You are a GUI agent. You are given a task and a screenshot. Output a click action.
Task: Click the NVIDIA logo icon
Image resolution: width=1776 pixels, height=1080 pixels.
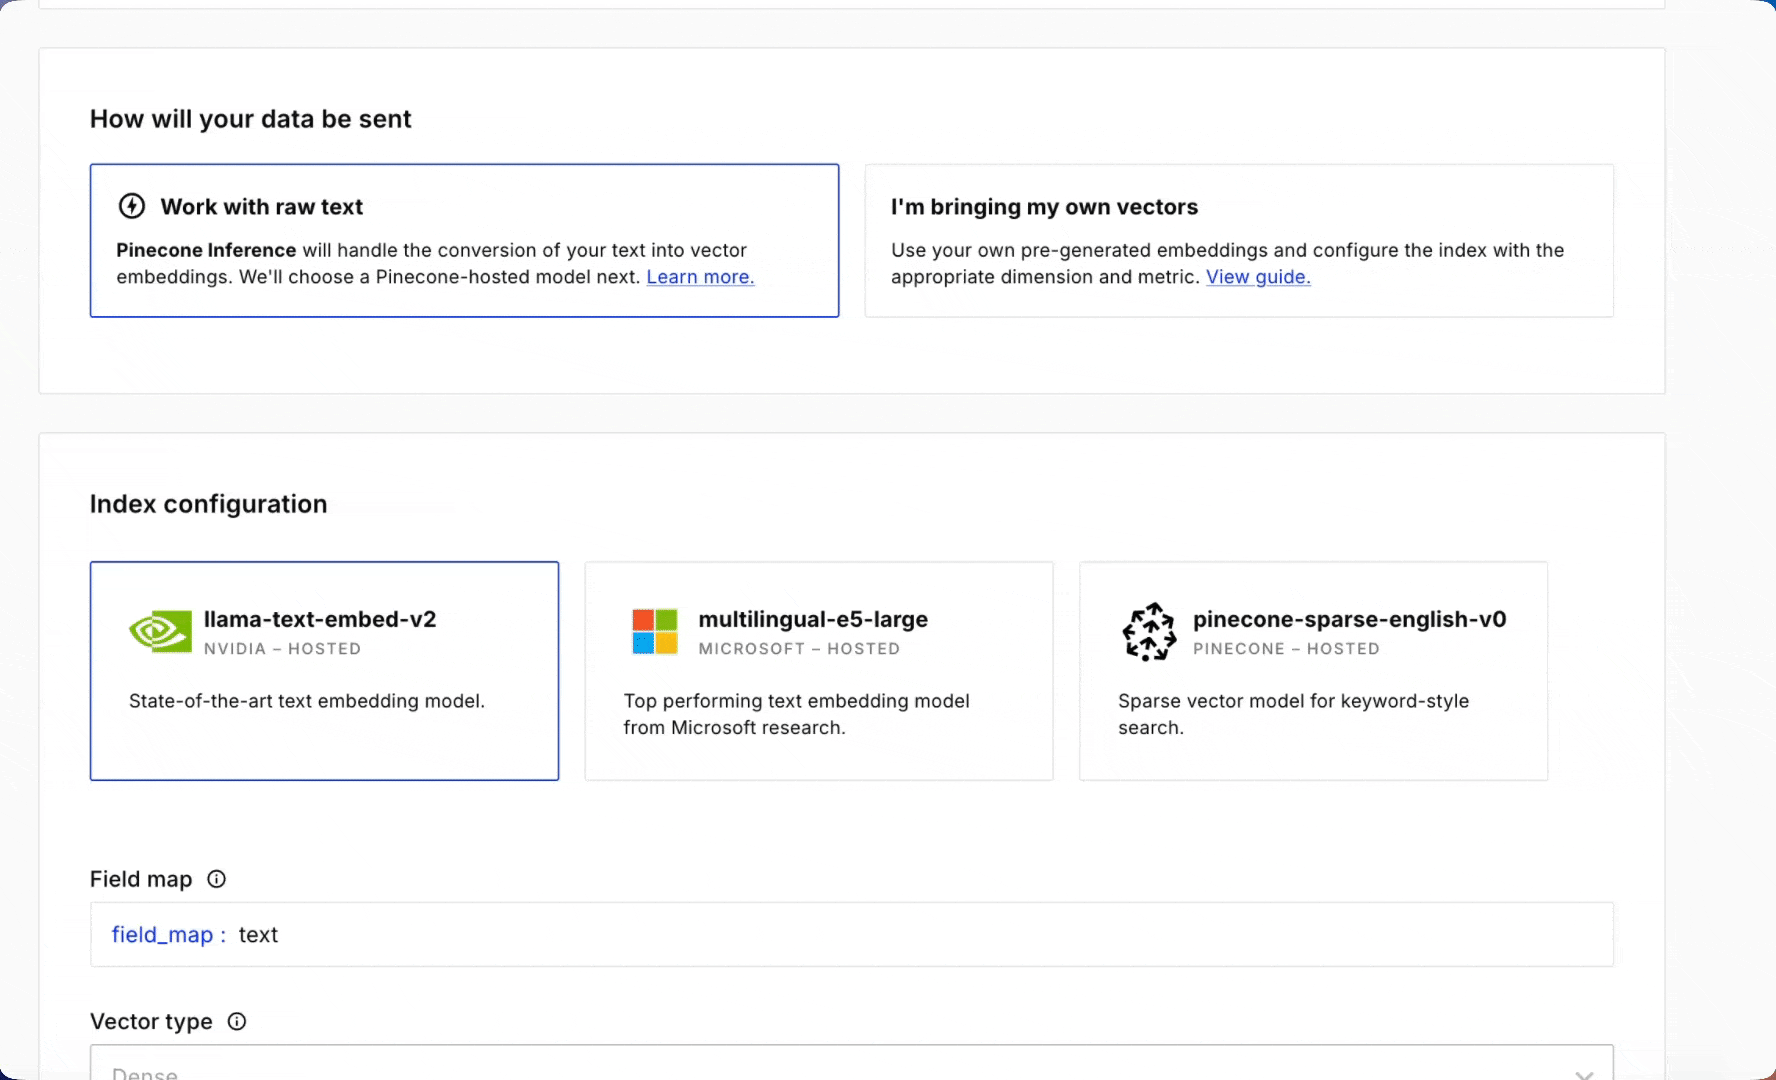point(160,632)
